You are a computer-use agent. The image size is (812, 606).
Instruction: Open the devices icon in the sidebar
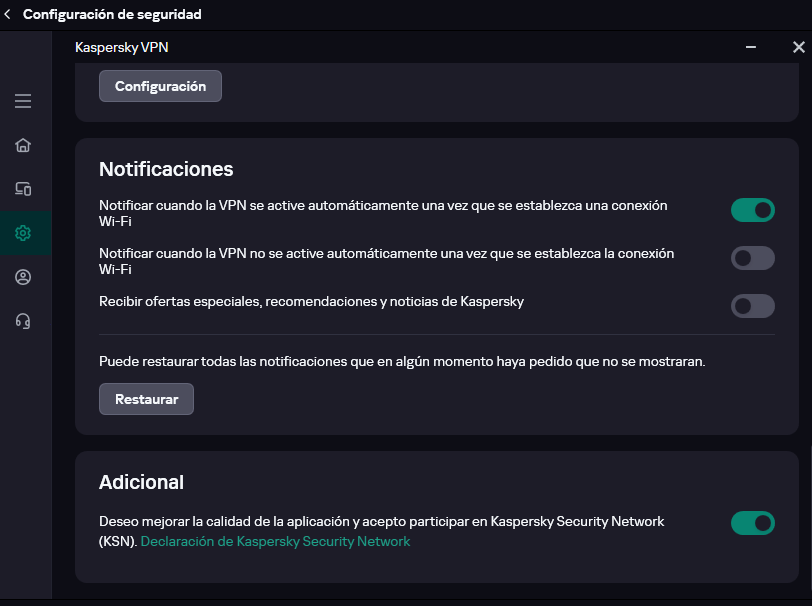tap(23, 189)
